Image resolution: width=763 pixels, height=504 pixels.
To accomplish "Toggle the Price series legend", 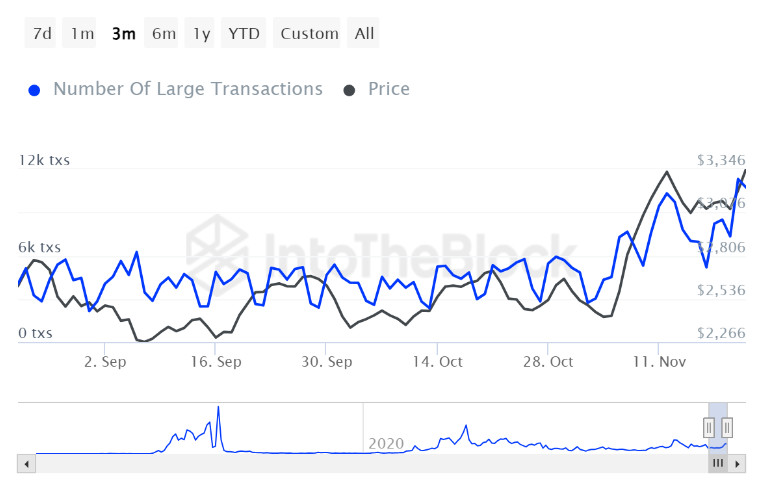I will [389, 89].
